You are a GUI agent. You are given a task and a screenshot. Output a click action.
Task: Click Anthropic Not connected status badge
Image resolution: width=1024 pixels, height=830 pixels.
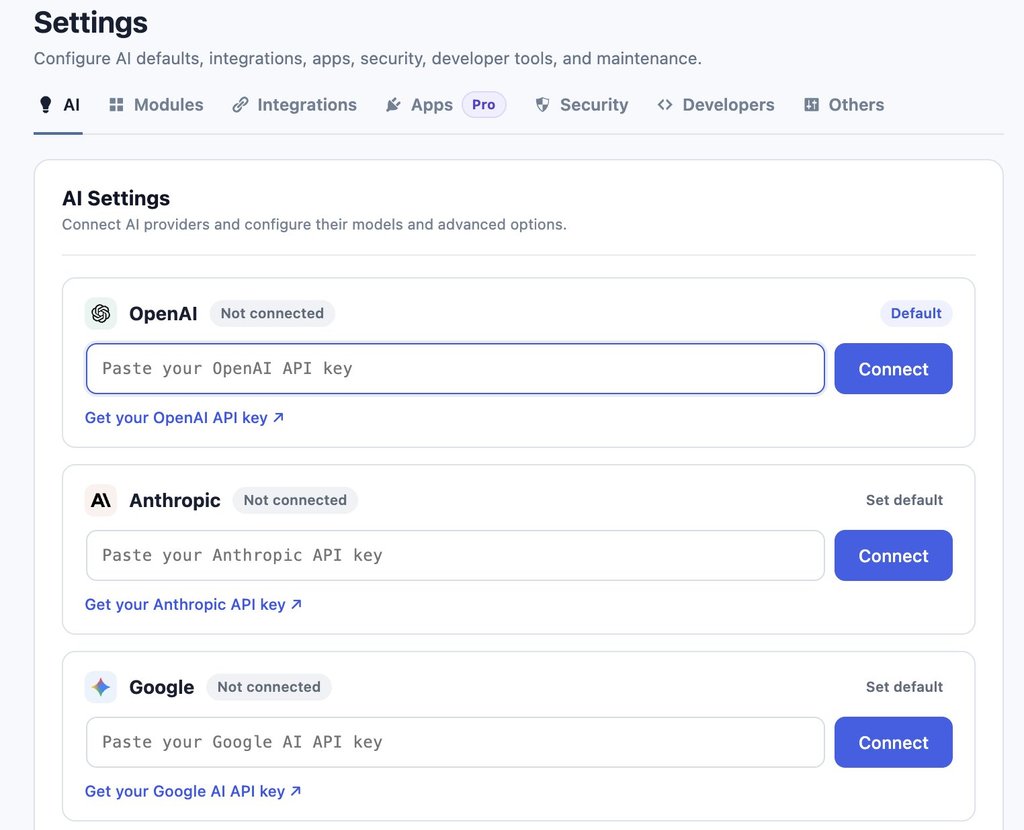click(295, 500)
